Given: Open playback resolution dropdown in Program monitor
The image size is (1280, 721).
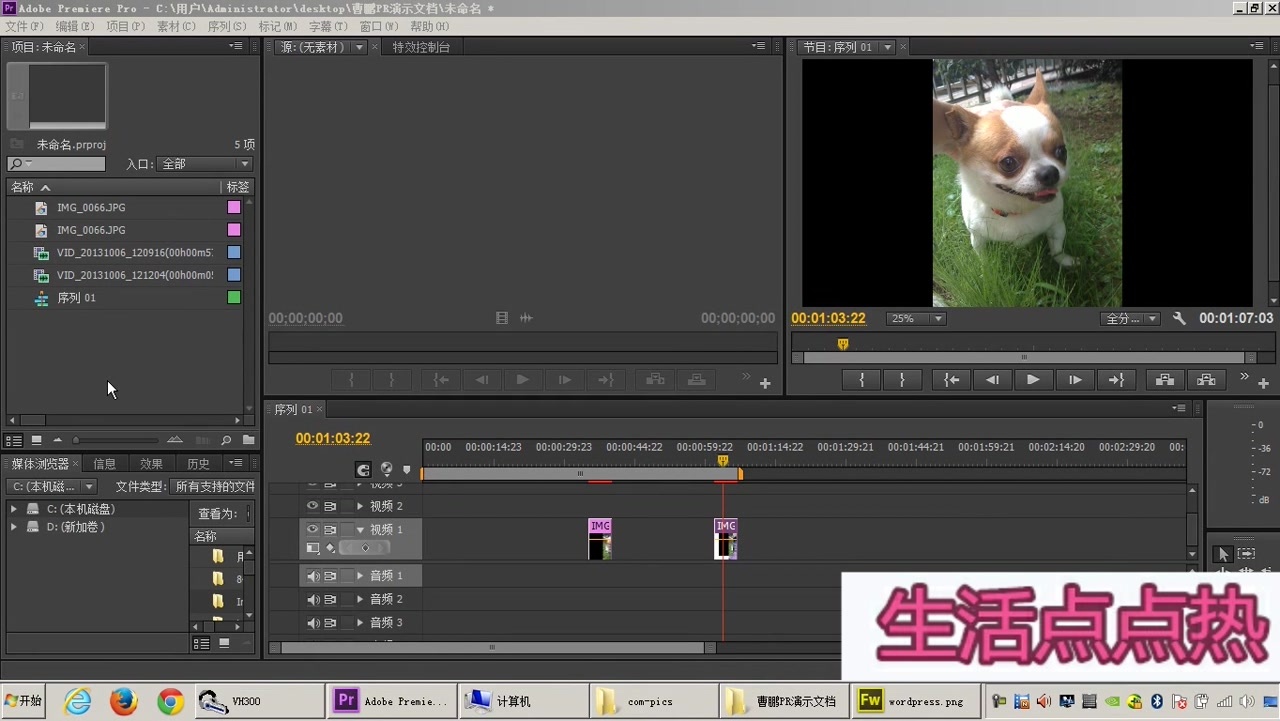Looking at the screenshot, I should tap(1130, 318).
